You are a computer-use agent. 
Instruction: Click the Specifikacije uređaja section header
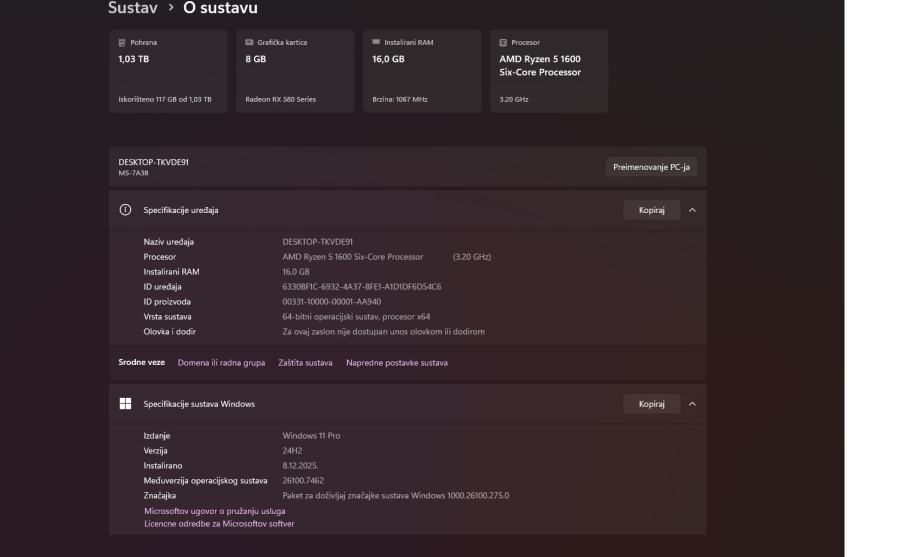pyautogui.click(x=407, y=210)
